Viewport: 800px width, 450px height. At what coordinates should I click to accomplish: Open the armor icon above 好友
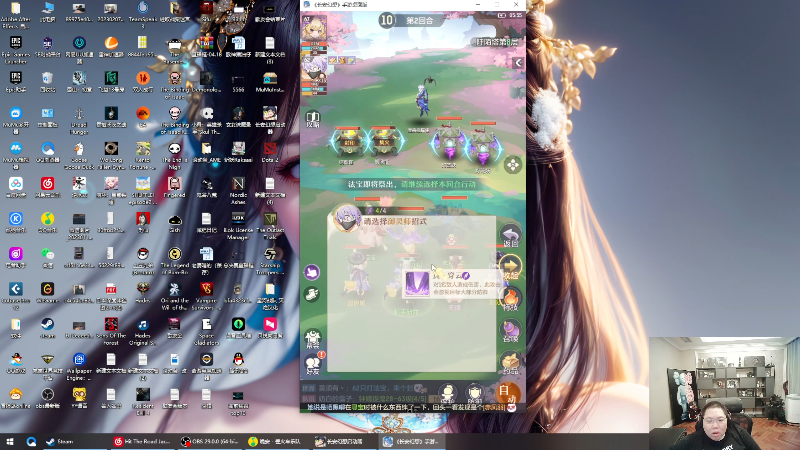click(x=312, y=339)
